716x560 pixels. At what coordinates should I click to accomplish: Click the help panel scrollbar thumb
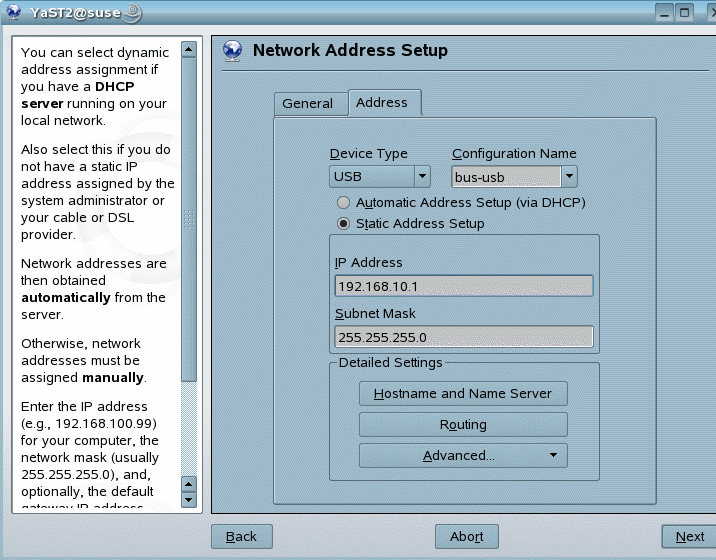point(189,220)
